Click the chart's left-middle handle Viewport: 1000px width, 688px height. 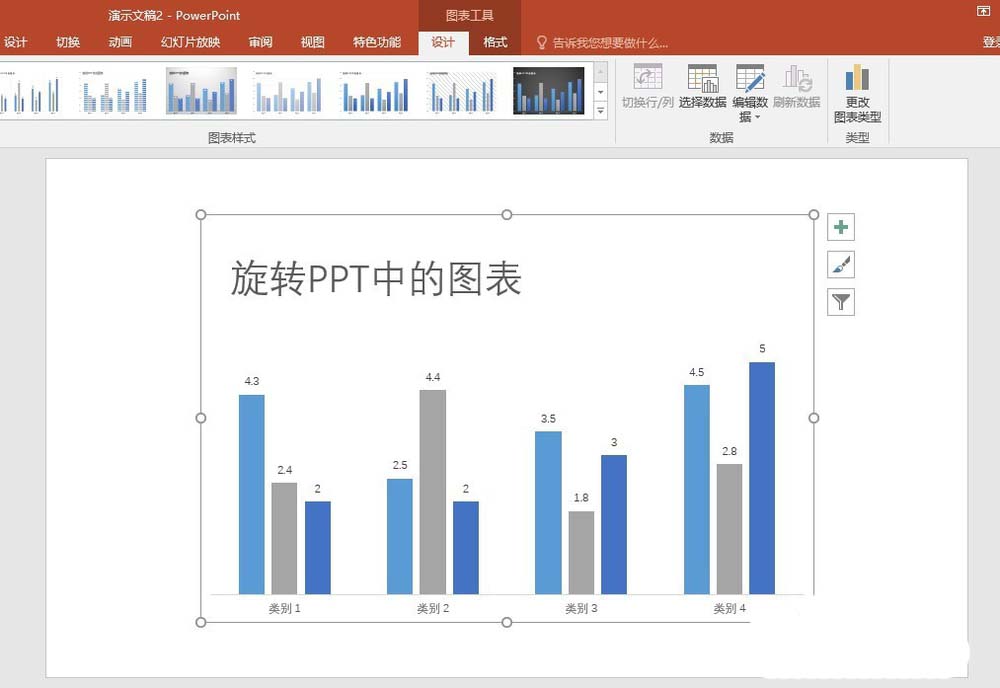[x=201, y=418]
